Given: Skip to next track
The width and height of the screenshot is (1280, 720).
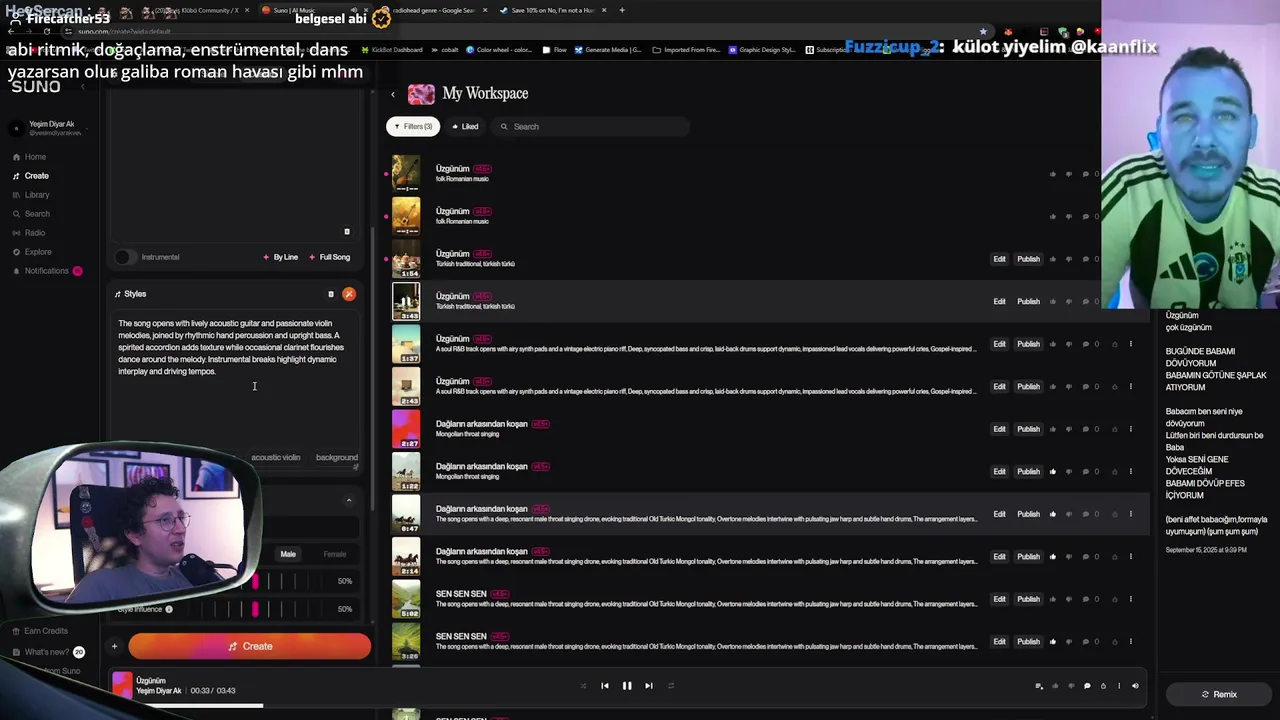Looking at the screenshot, I should [x=649, y=686].
